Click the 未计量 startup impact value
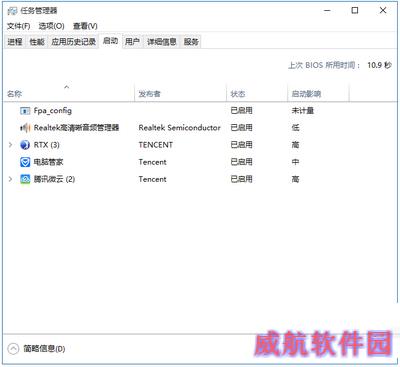 tap(303, 111)
